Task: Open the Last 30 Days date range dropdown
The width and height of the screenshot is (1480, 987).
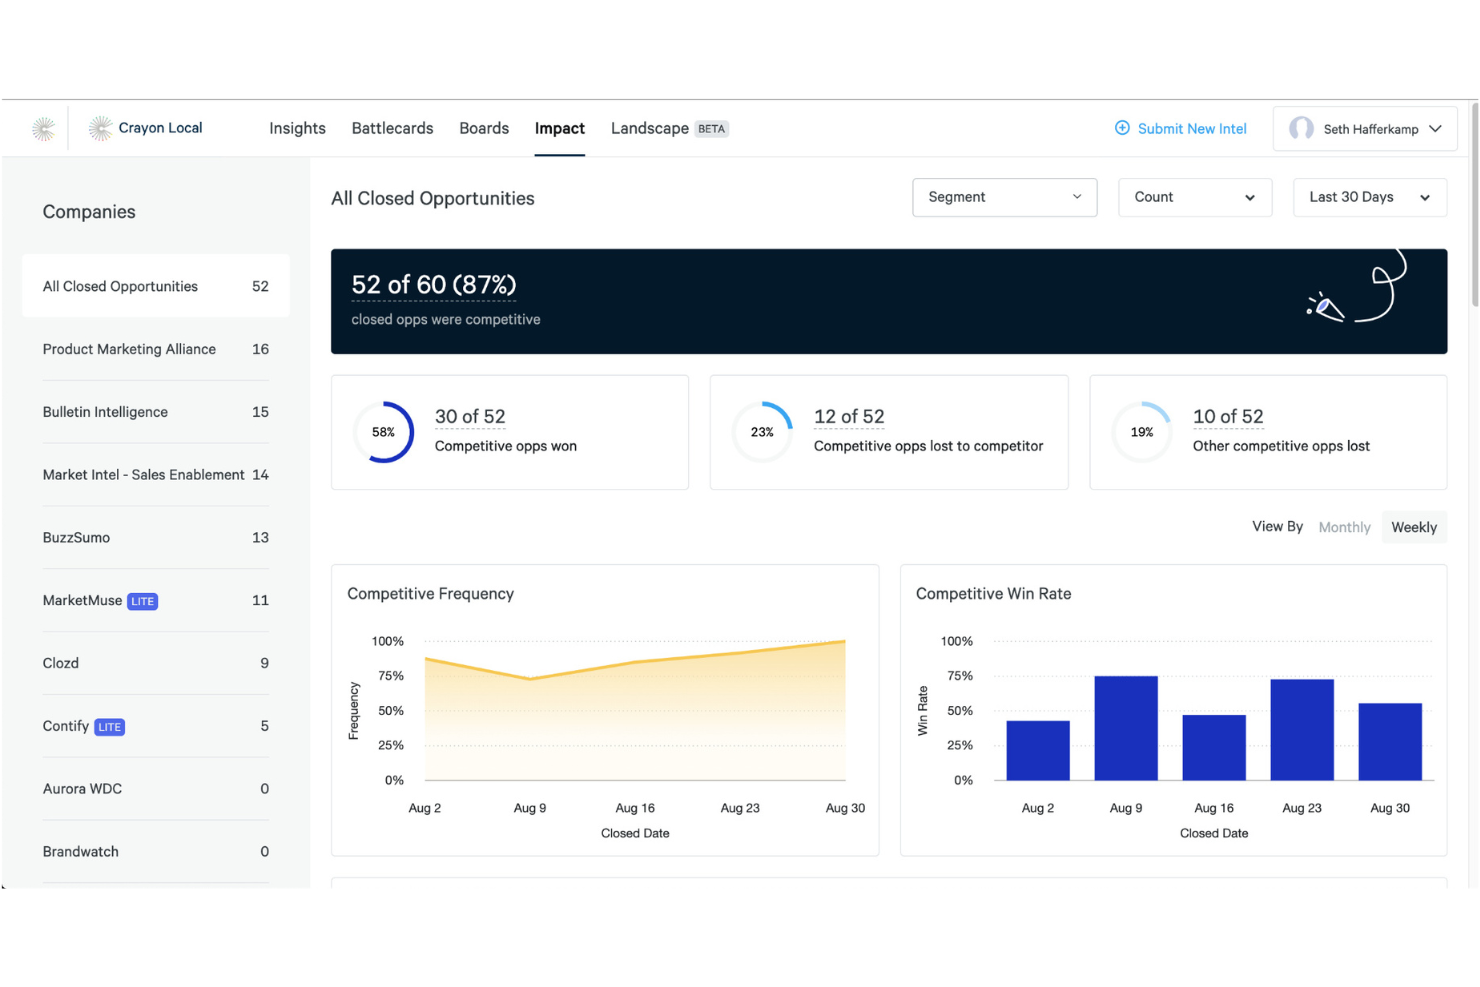Action: point(1369,197)
